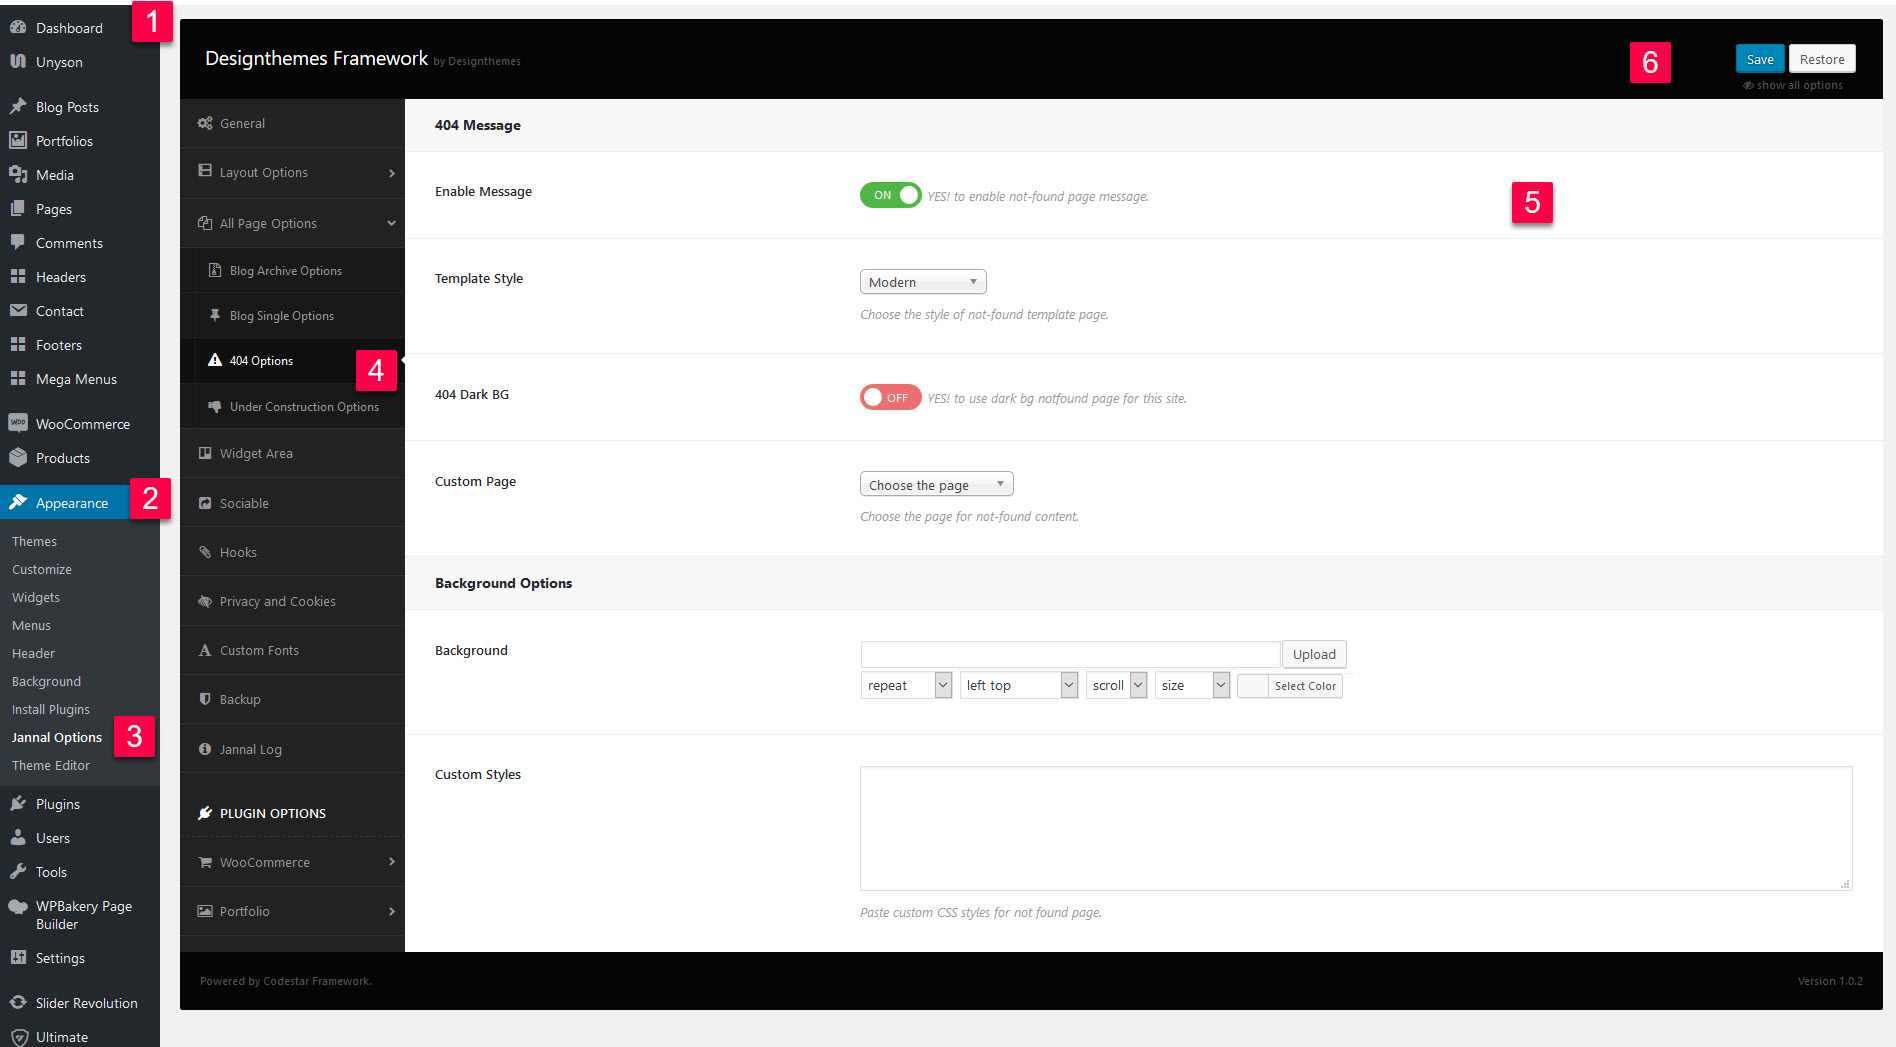Open Theme Editor under Appearance

coord(51,765)
